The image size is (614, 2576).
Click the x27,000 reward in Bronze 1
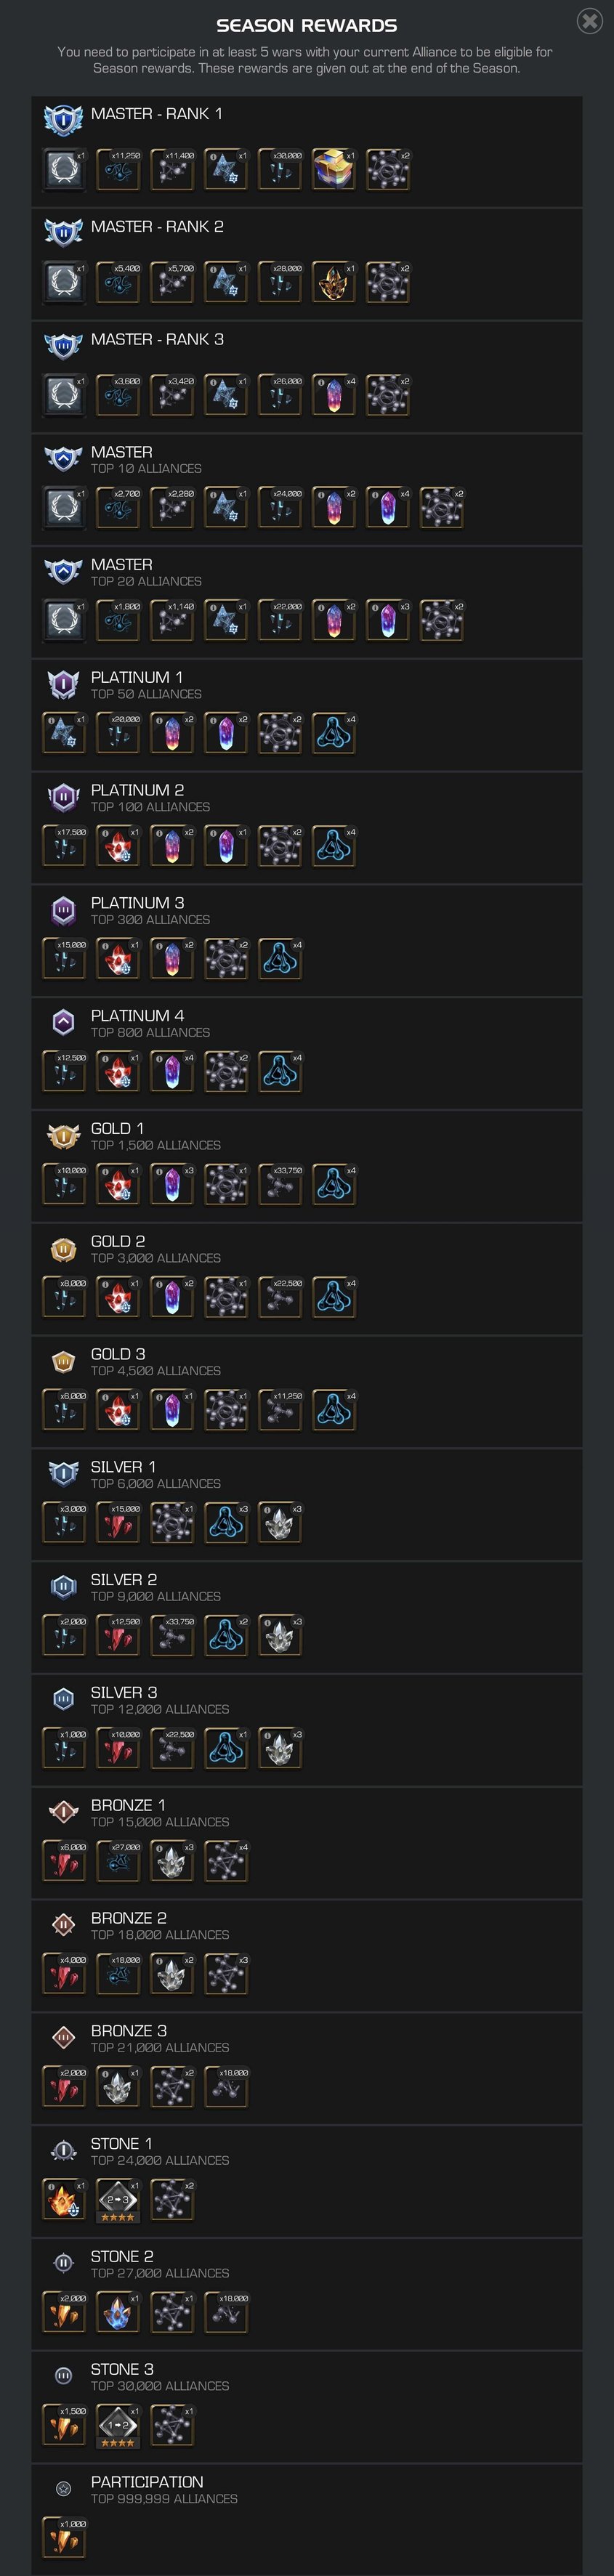(118, 1862)
